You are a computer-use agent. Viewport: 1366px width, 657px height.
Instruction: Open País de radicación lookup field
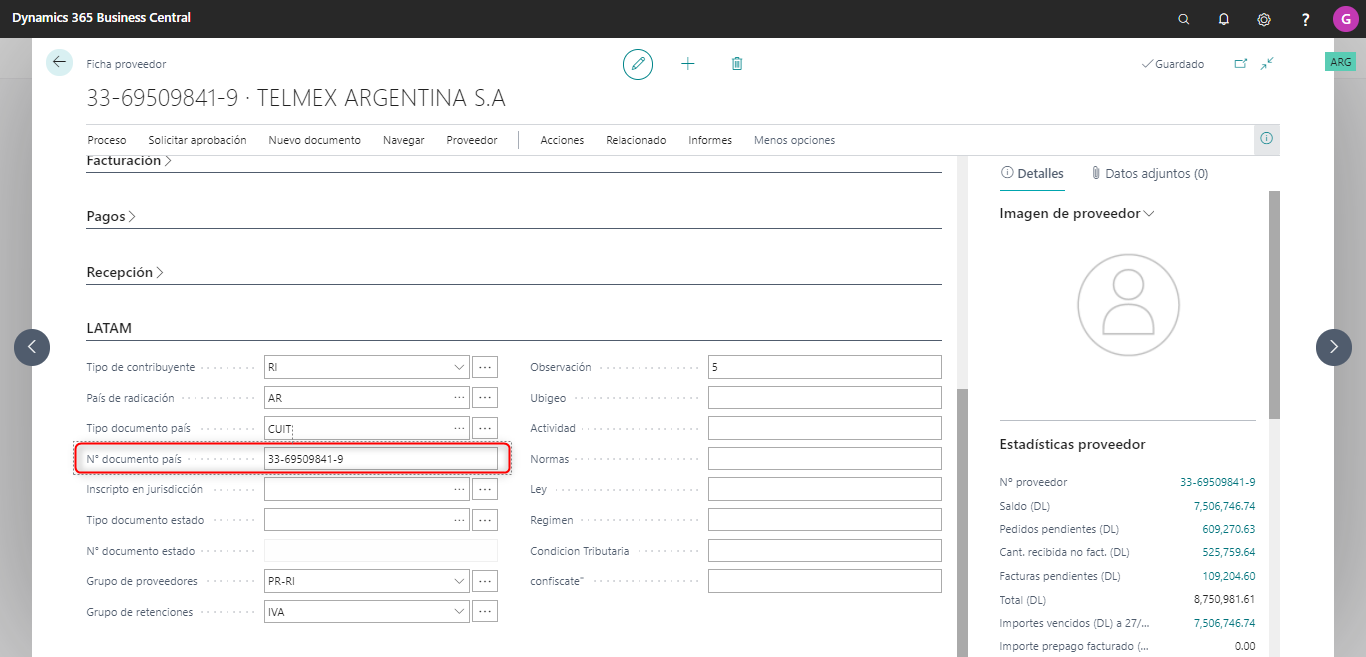[x=366, y=398]
